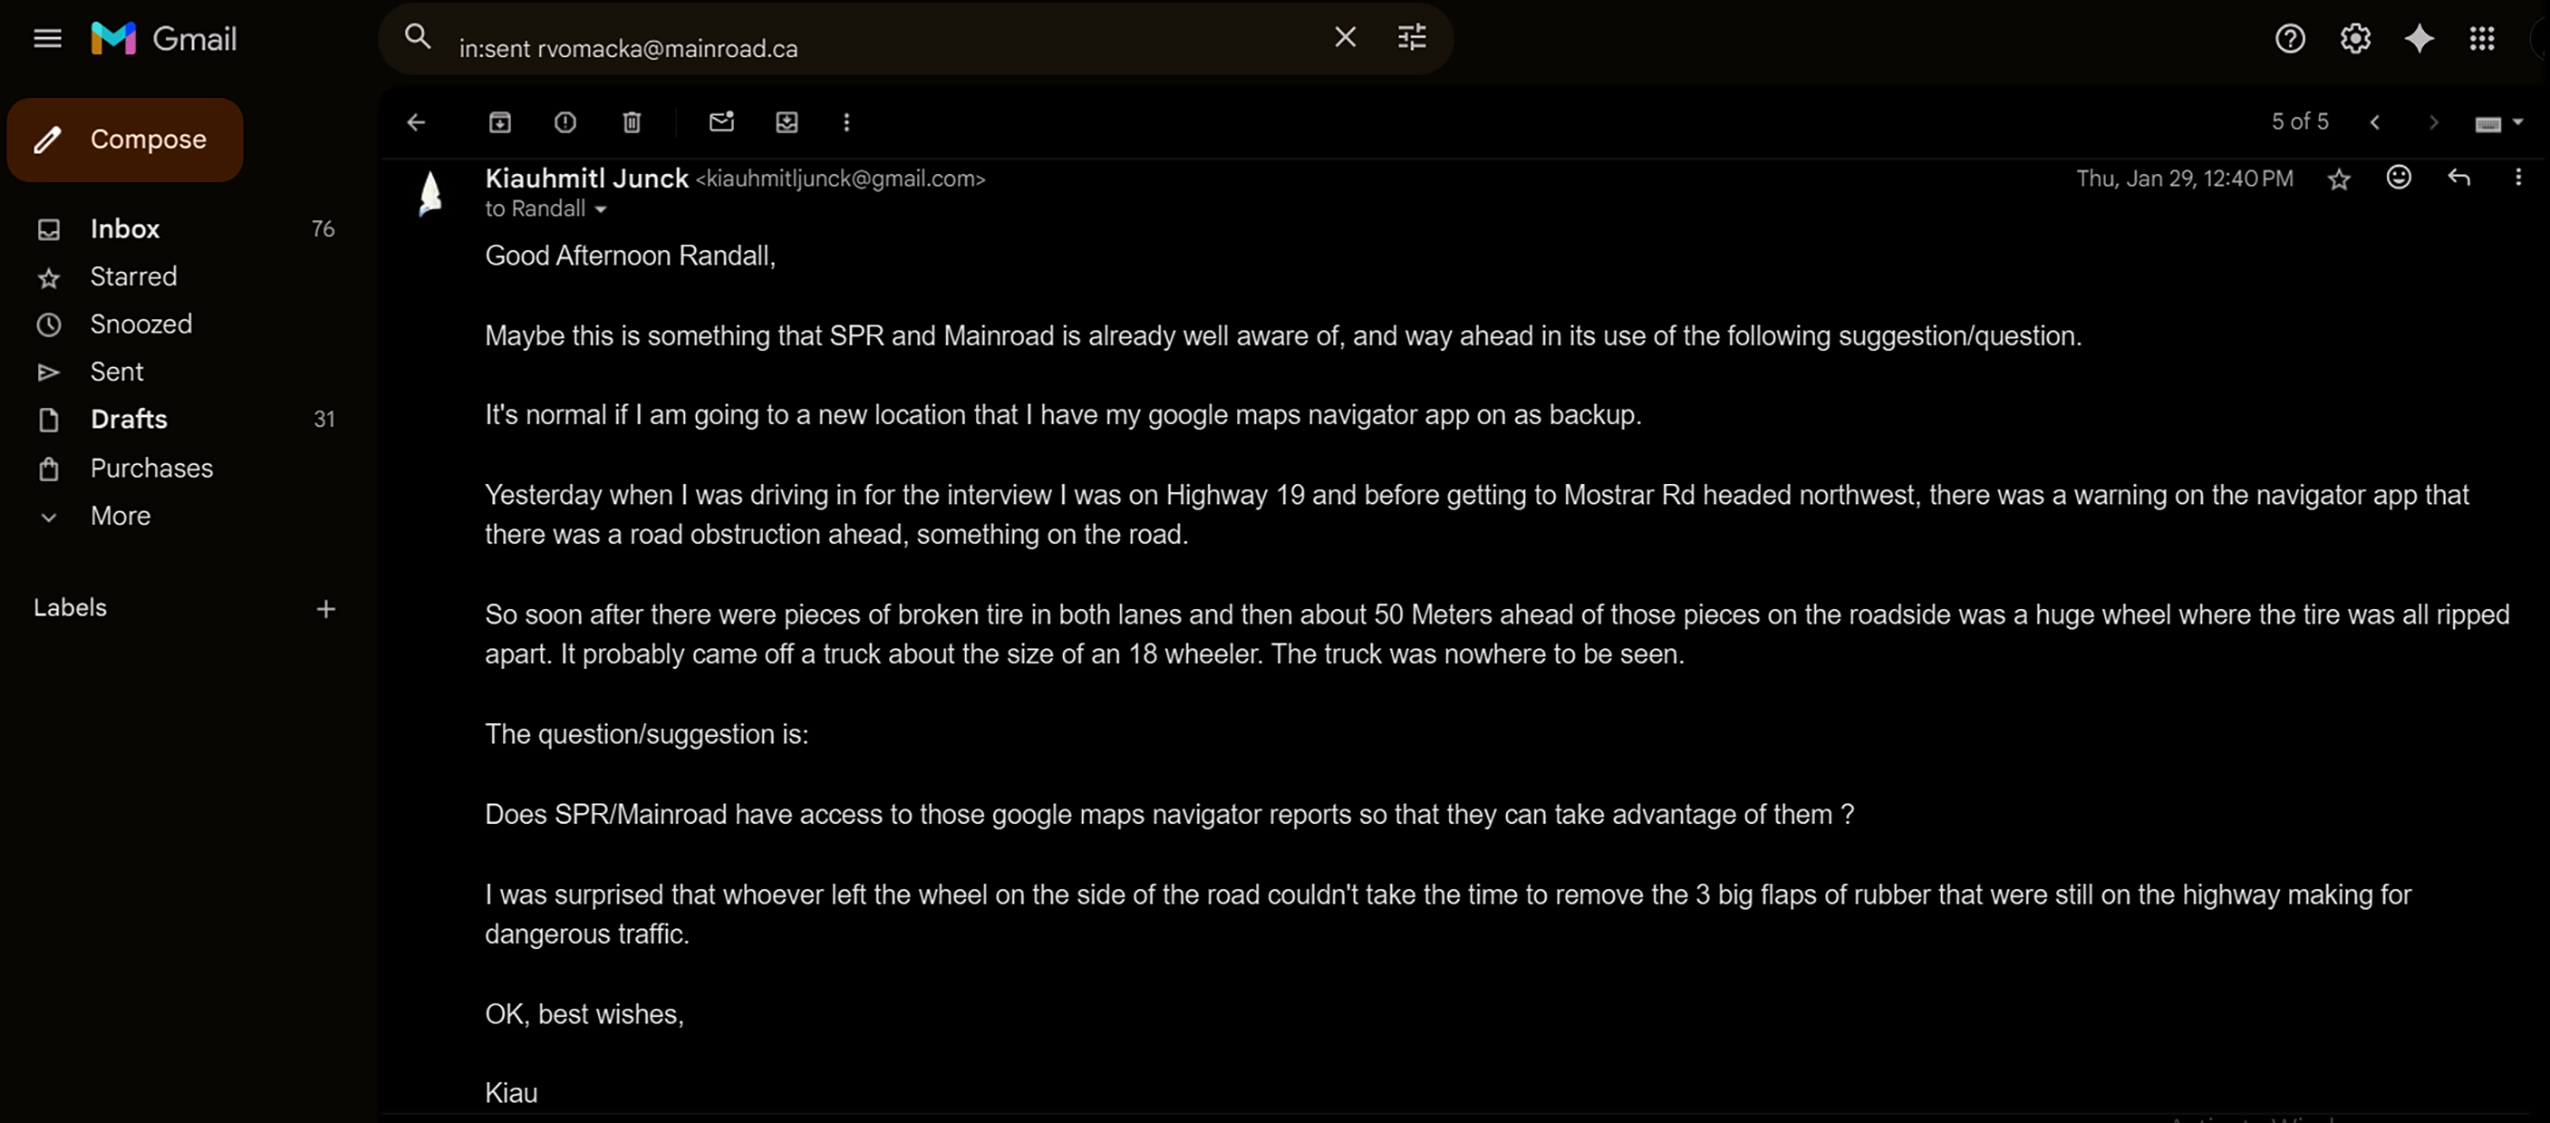Open input tools dropdown arrow
2550x1123 pixels.
(x=2518, y=122)
